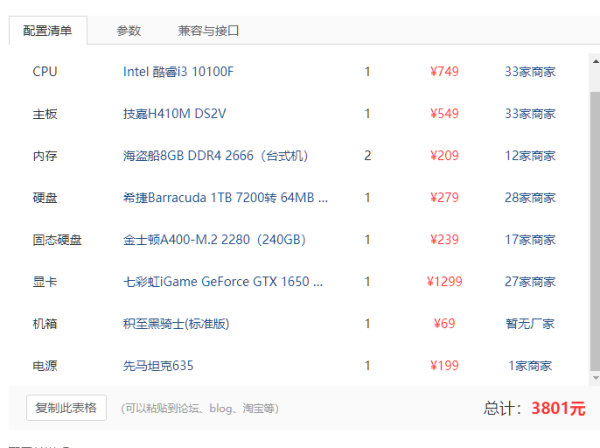Image resolution: width=600 pixels, height=448 pixels.
Task: Click the 复制此表格 button
Action: coord(66,408)
